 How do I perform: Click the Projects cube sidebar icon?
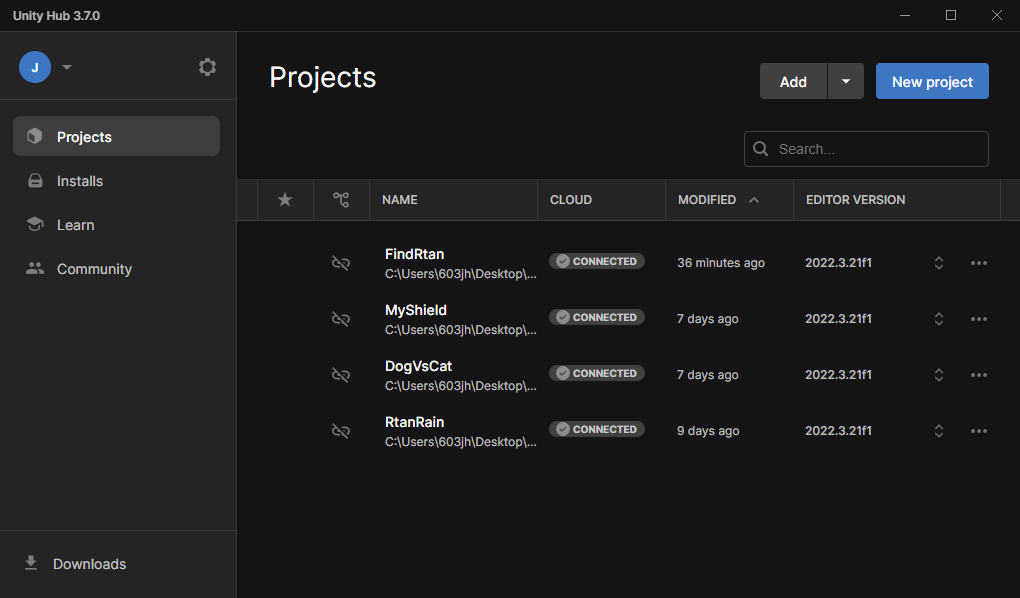34,136
